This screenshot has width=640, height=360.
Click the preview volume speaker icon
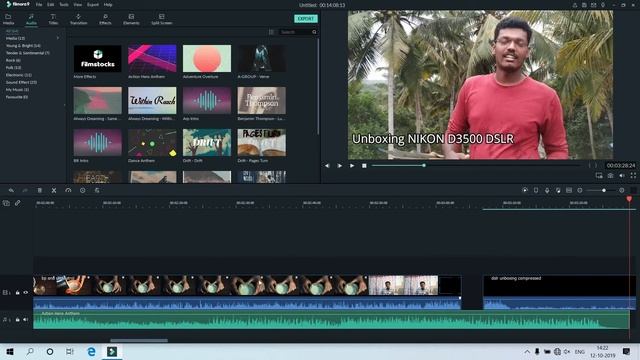point(622,176)
